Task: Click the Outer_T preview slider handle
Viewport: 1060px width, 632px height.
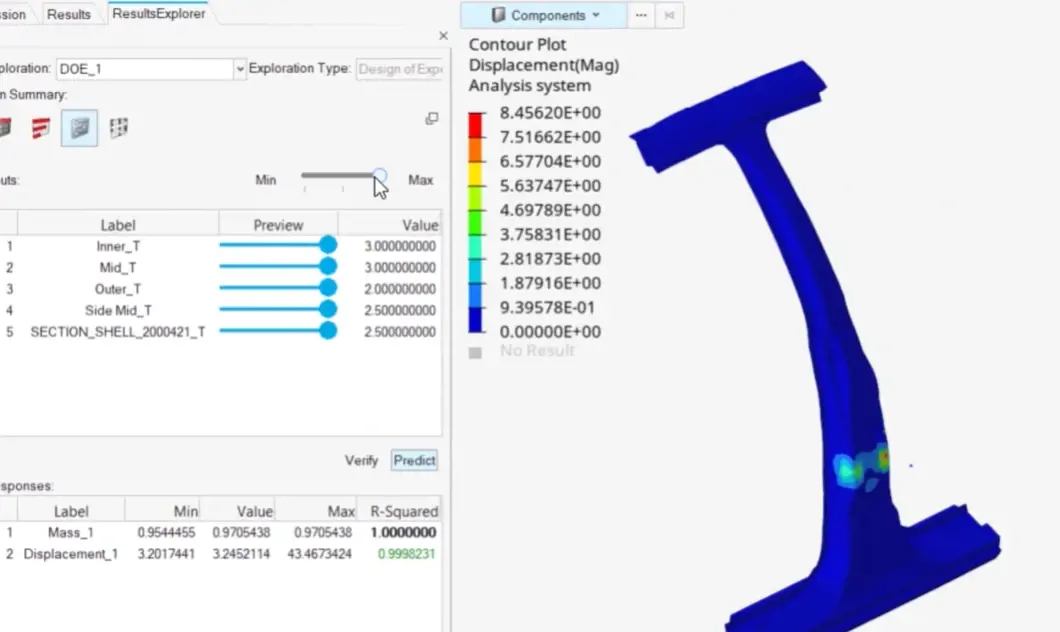Action: [327, 288]
